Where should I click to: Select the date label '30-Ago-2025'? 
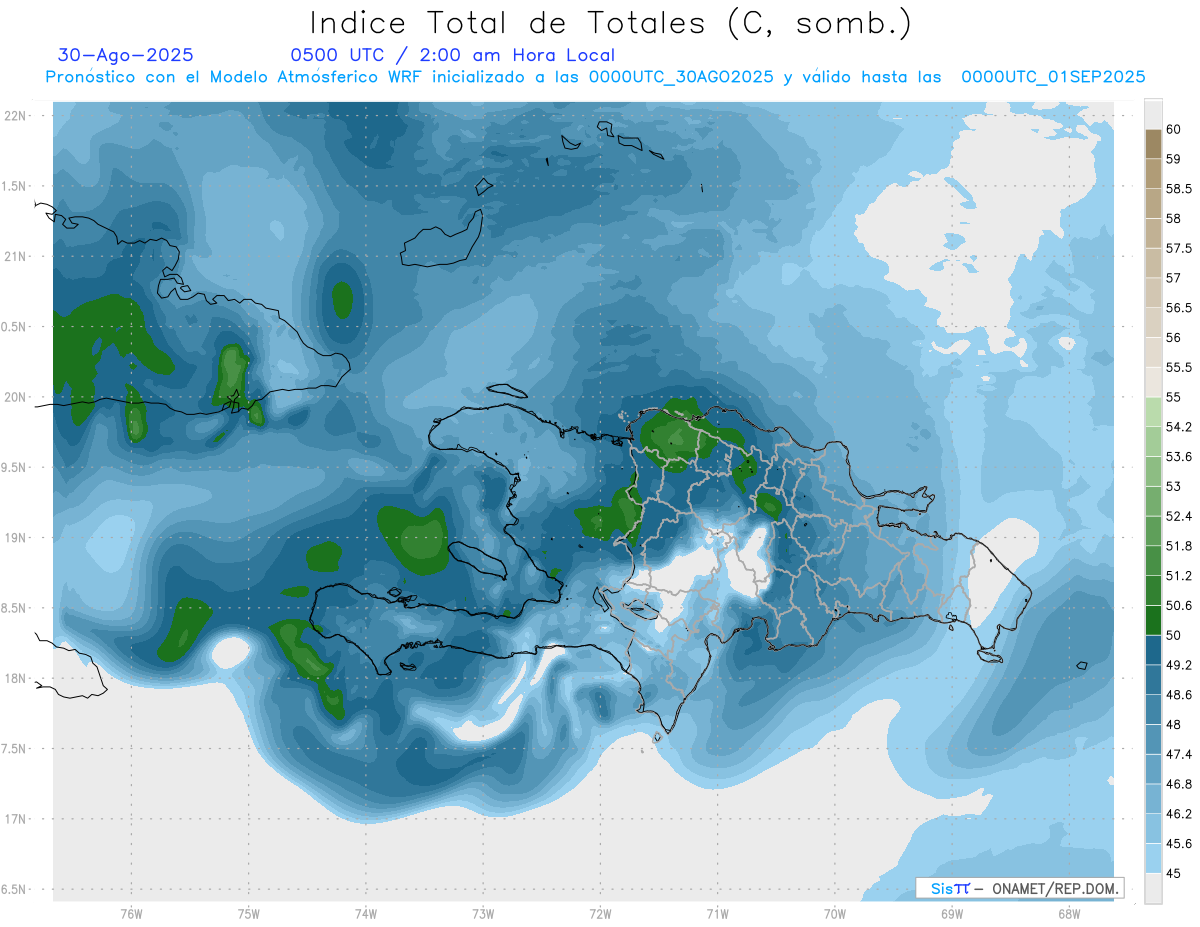(x=126, y=55)
